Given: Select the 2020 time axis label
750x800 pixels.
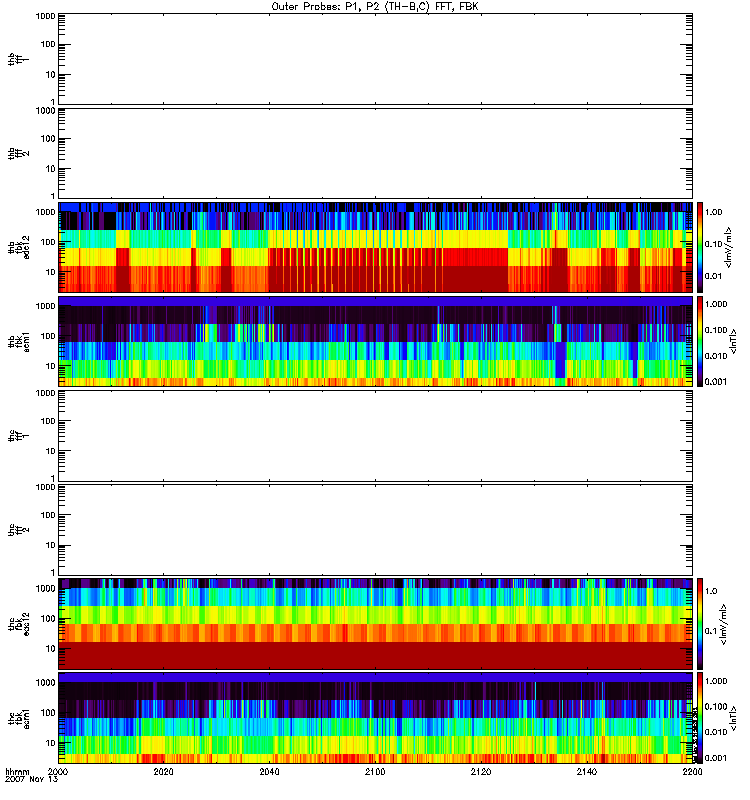Looking at the screenshot, I should 164,773.
